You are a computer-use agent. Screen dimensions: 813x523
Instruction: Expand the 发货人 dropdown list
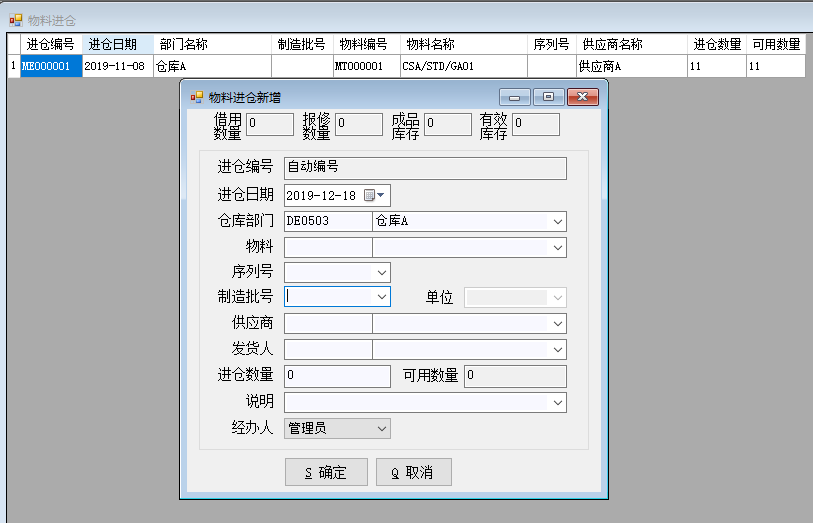pos(557,349)
